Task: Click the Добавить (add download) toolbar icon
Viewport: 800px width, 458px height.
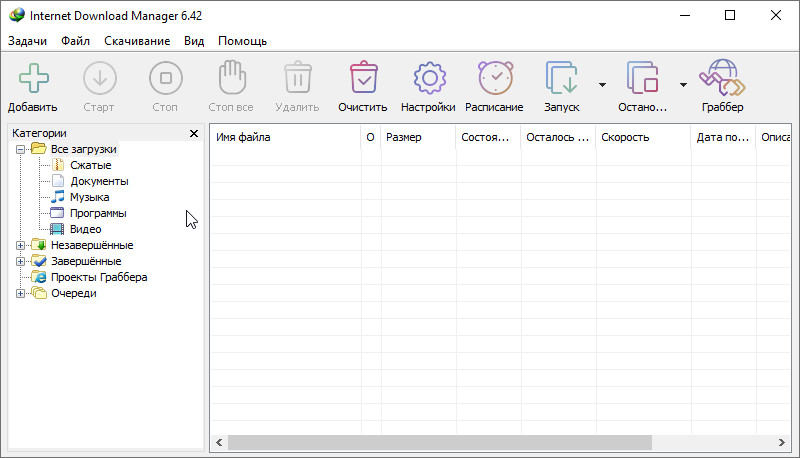Action: coord(33,78)
